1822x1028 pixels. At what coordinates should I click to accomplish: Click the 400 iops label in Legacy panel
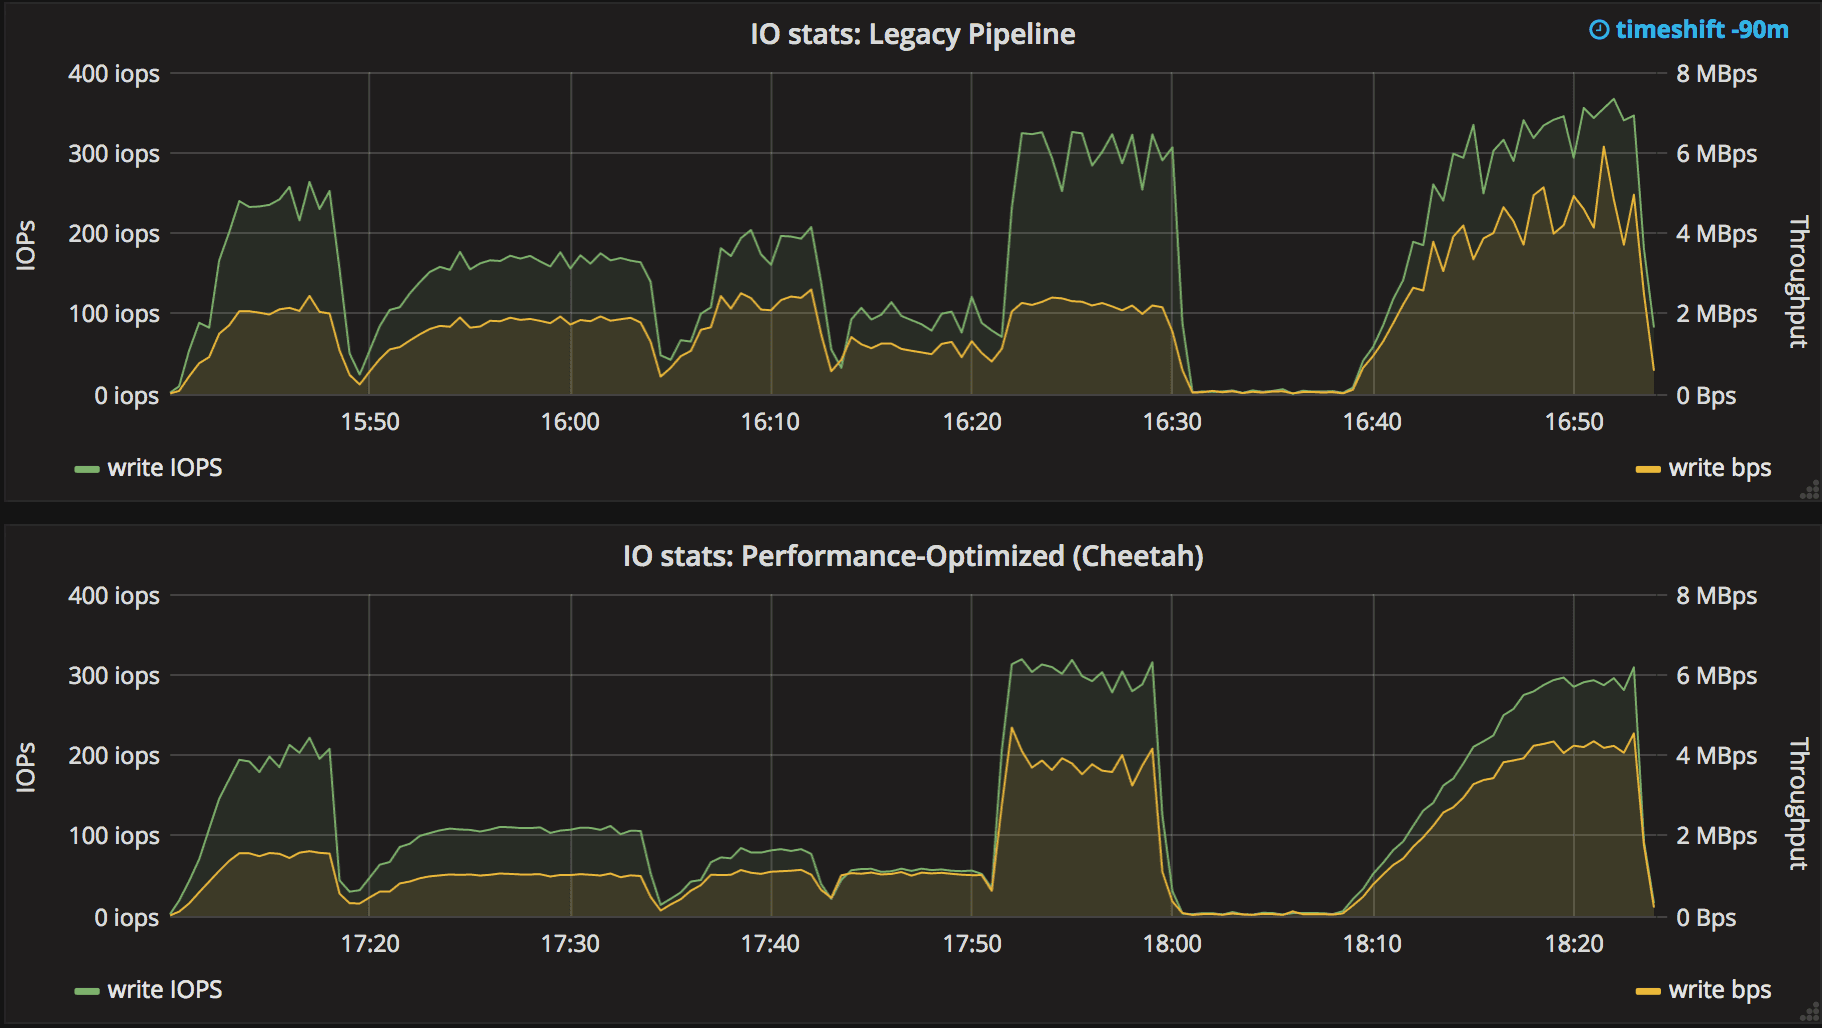tap(113, 74)
